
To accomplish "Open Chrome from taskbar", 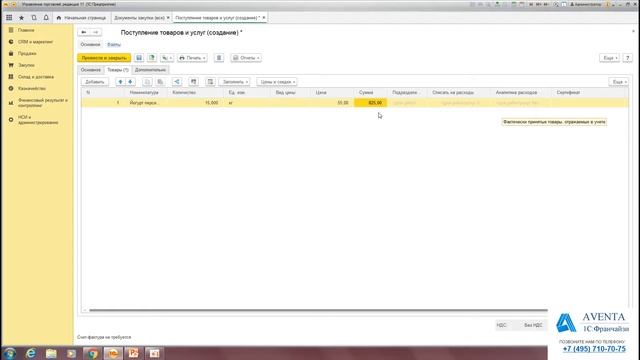I will [x=92, y=353].
